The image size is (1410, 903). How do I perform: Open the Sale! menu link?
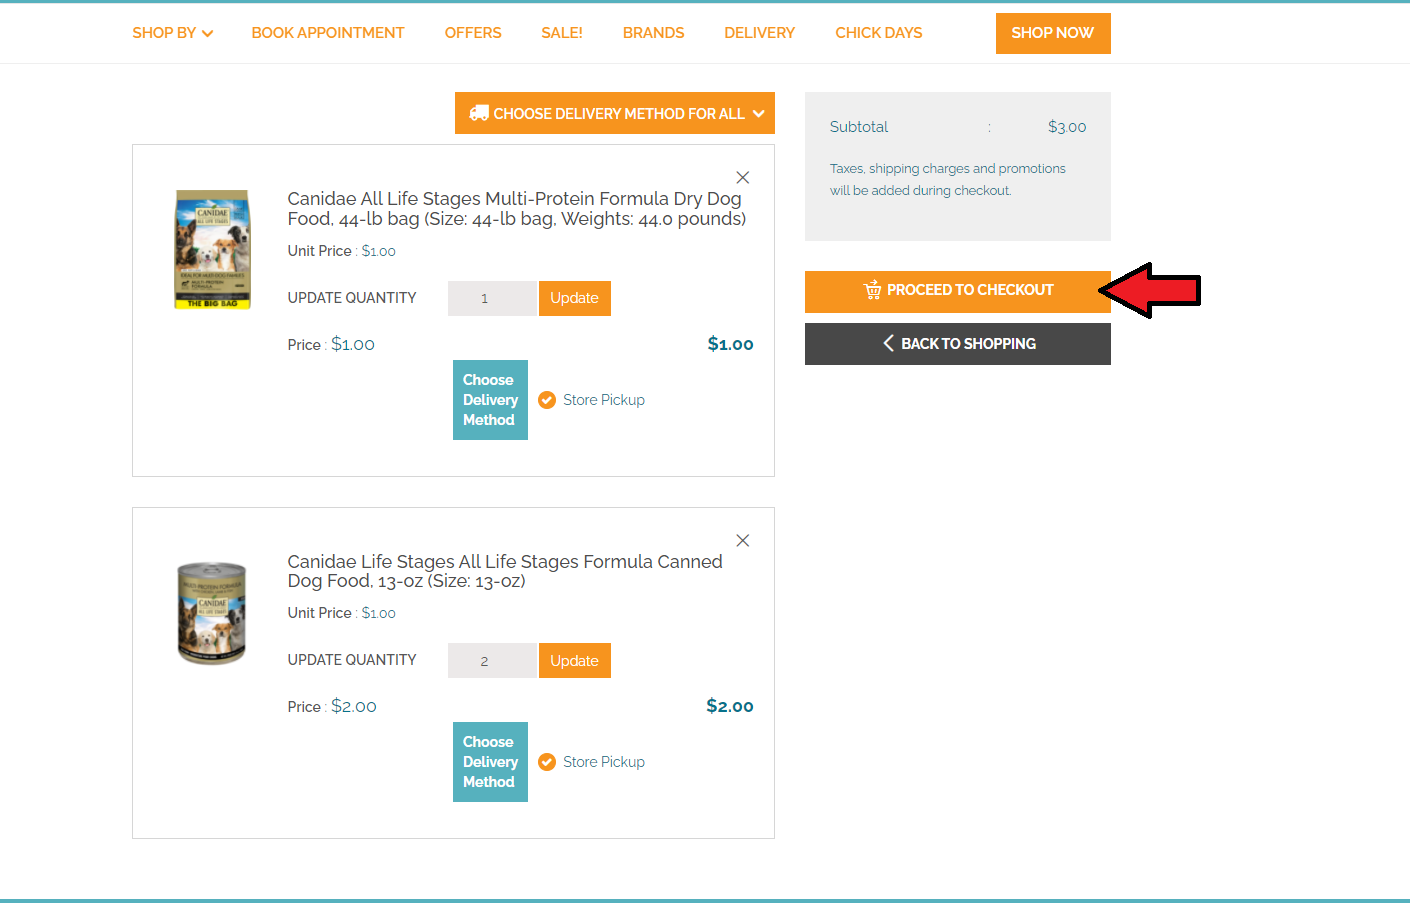(561, 33)
